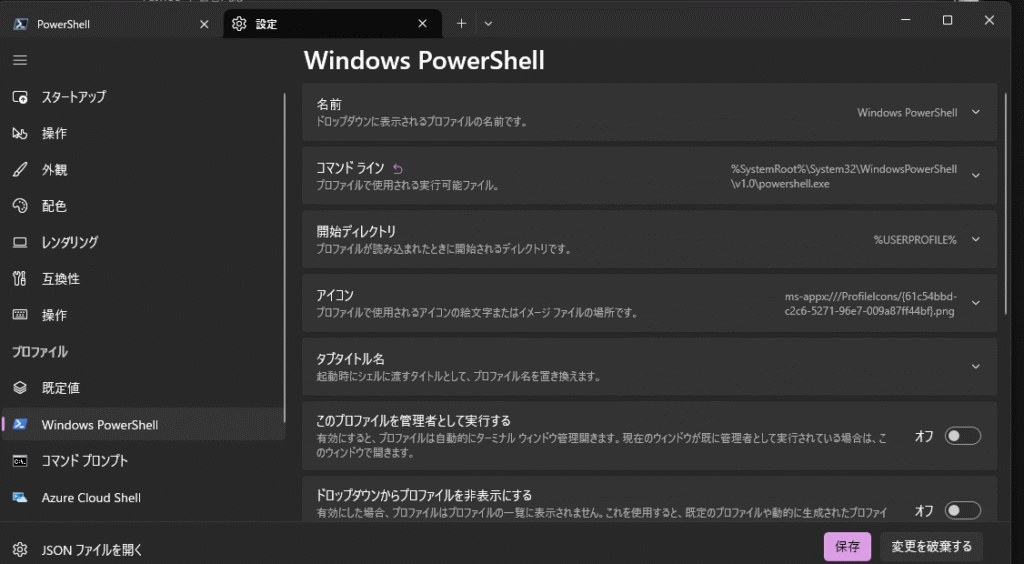Click the powershell.exe command line path
Viewport: 1024px width, 564px height.
(844, 176)
